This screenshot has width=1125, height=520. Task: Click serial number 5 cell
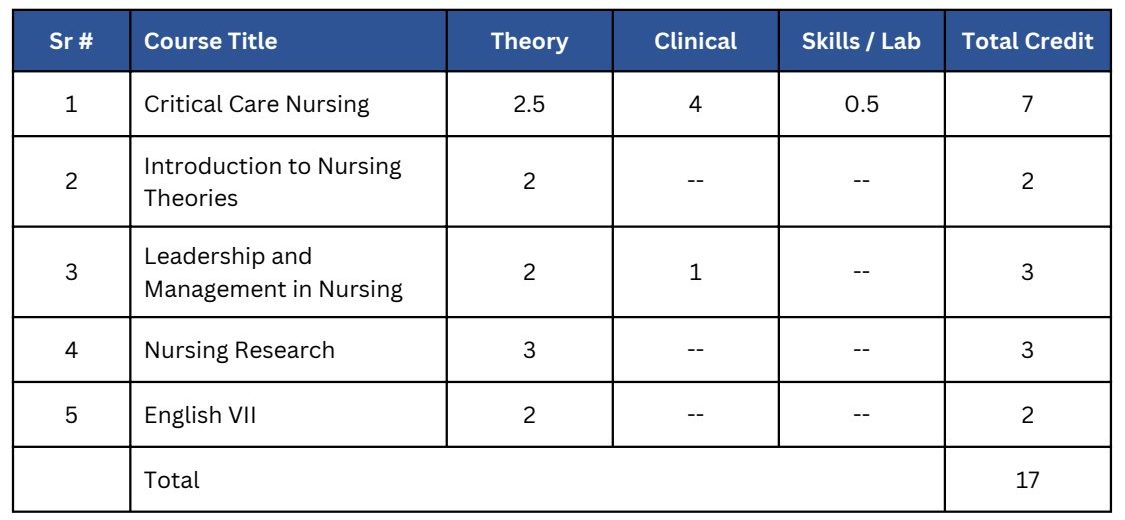coord(71,415)
